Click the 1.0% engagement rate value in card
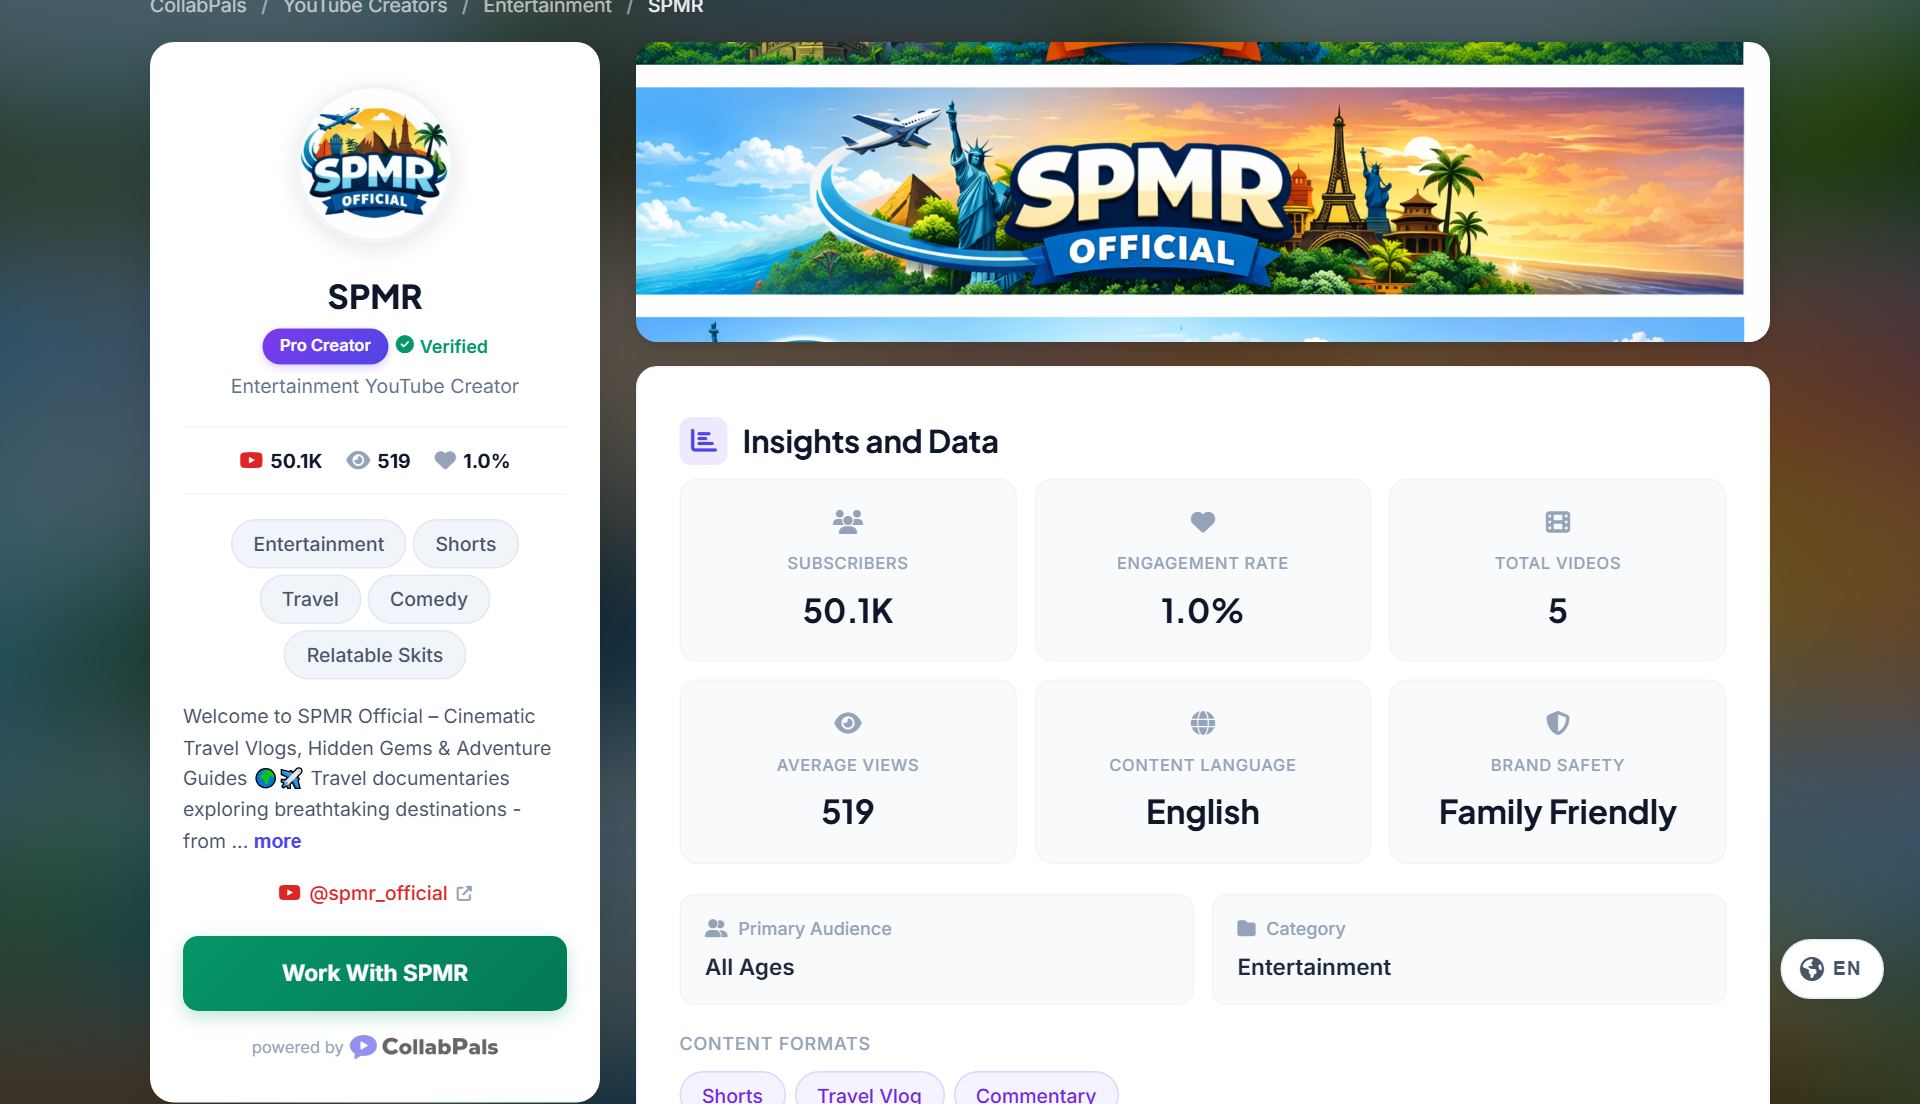Image resolution: width=1920 pixels, height=1104 pixels. click(x=1202, y=611)
